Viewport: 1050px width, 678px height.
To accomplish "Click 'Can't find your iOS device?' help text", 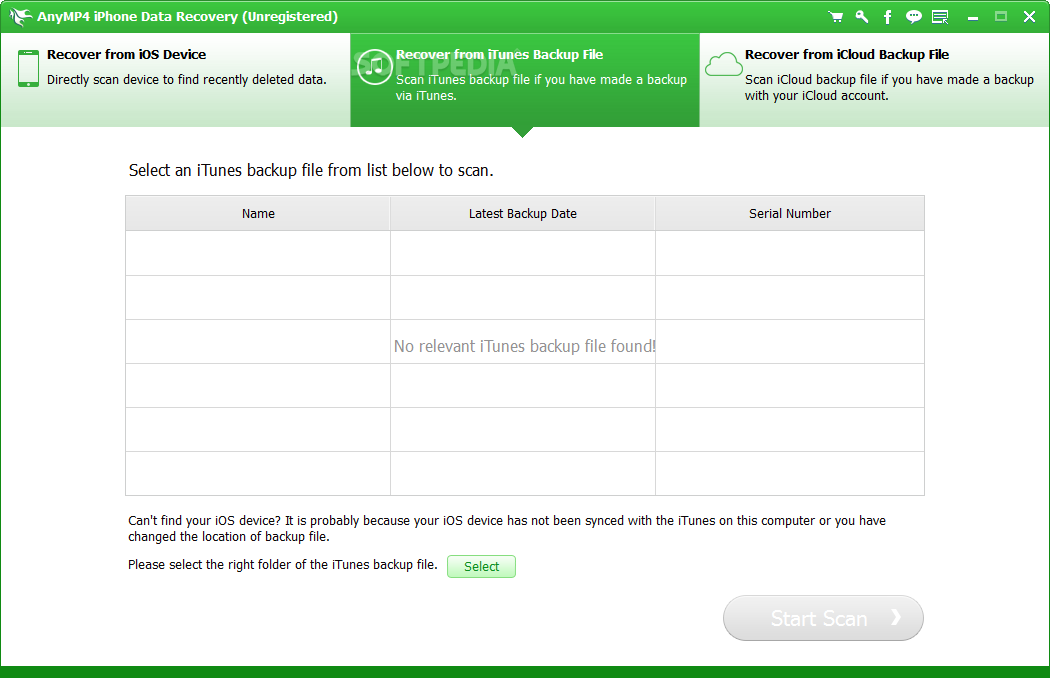I will click(507, 529).
